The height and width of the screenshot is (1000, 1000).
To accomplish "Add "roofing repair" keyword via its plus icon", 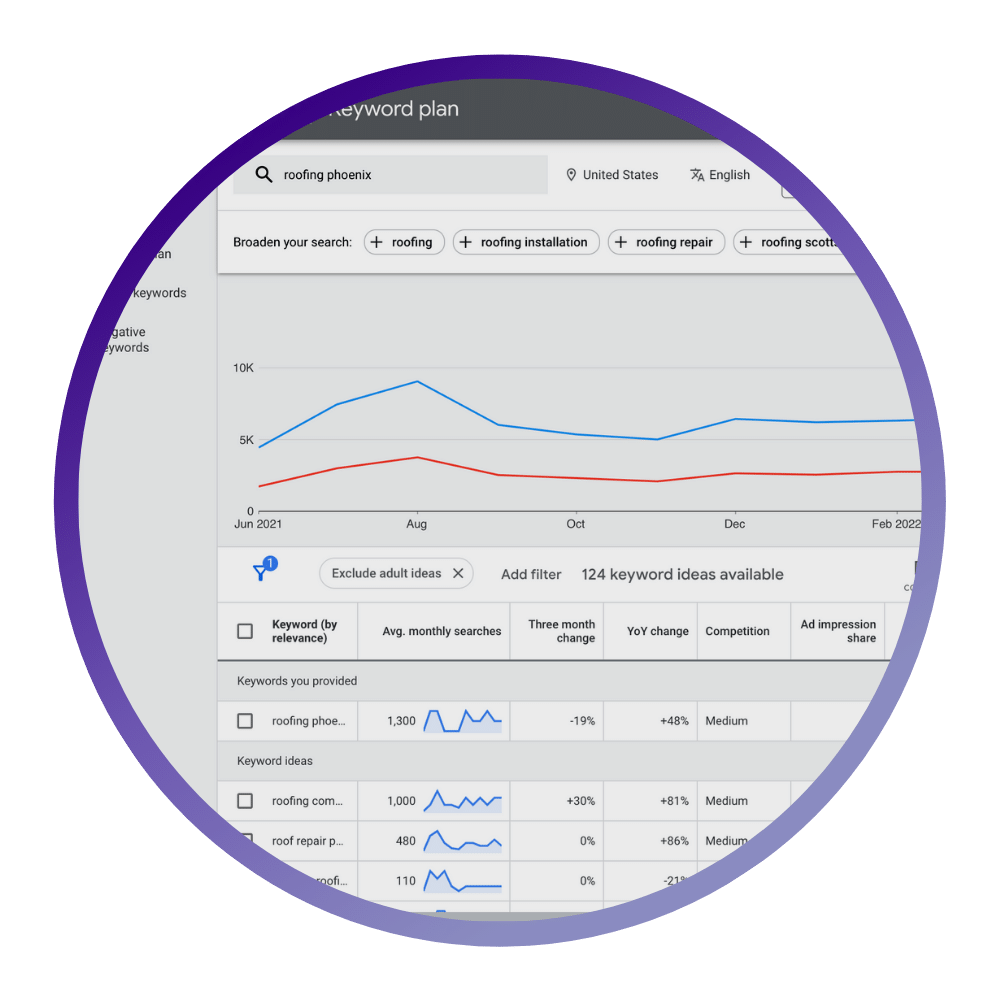I will (622, 242).
